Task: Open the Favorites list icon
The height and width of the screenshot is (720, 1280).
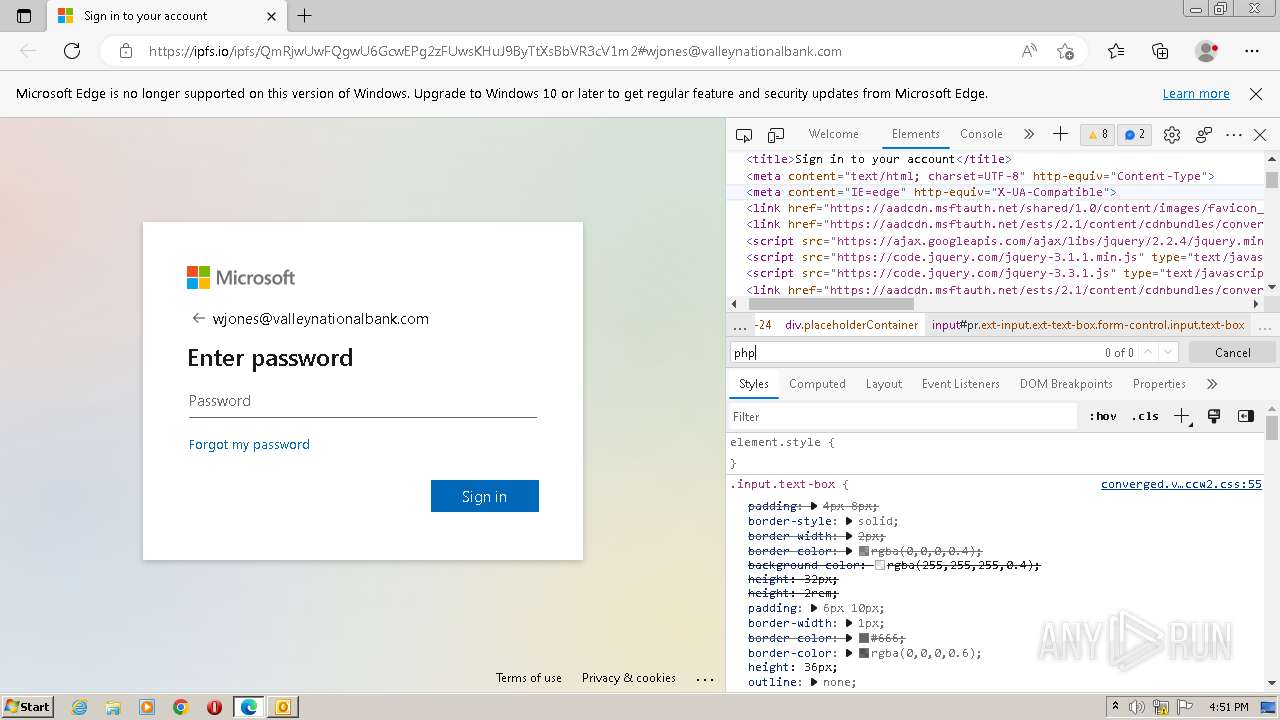Action: [1116, 51]
